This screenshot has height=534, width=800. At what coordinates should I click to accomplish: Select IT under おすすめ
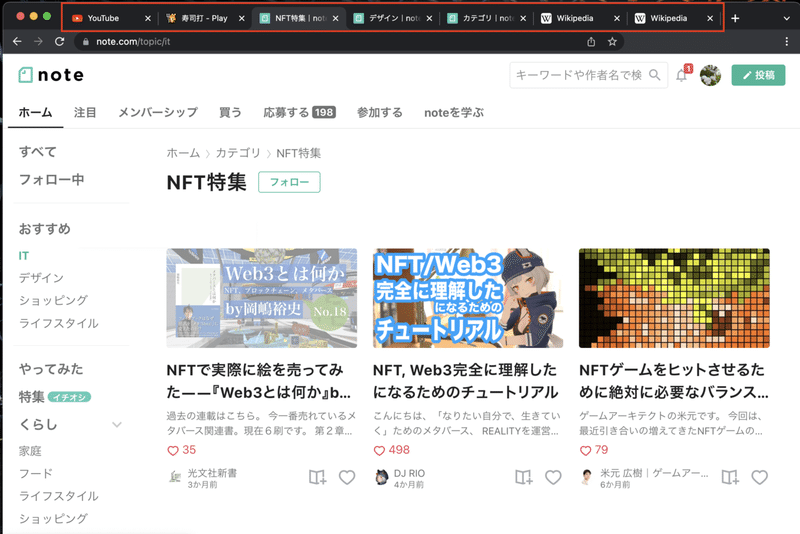(x=24, y=256)
